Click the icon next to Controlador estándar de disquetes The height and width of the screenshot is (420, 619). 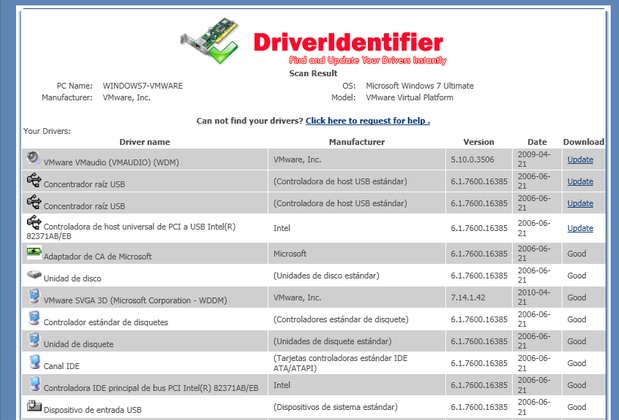point(34,318)
